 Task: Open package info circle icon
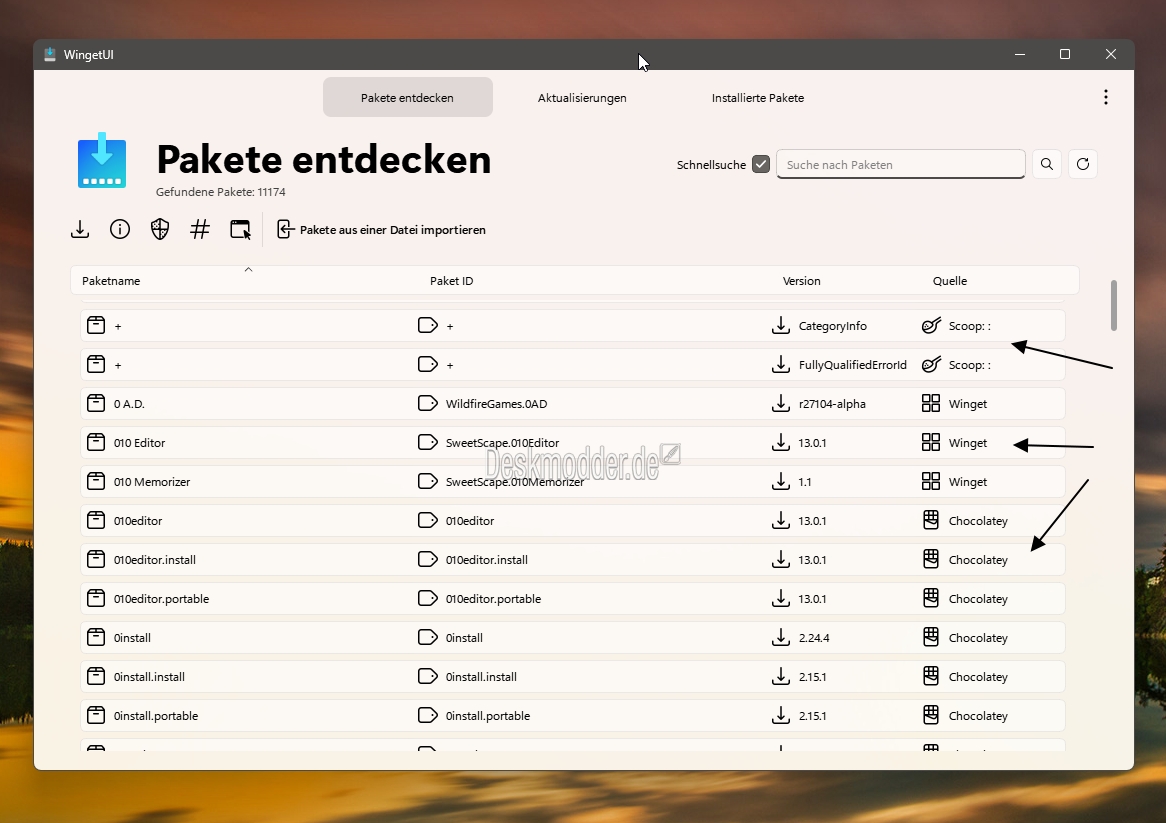pyautogui.click(x=120, y=230)
